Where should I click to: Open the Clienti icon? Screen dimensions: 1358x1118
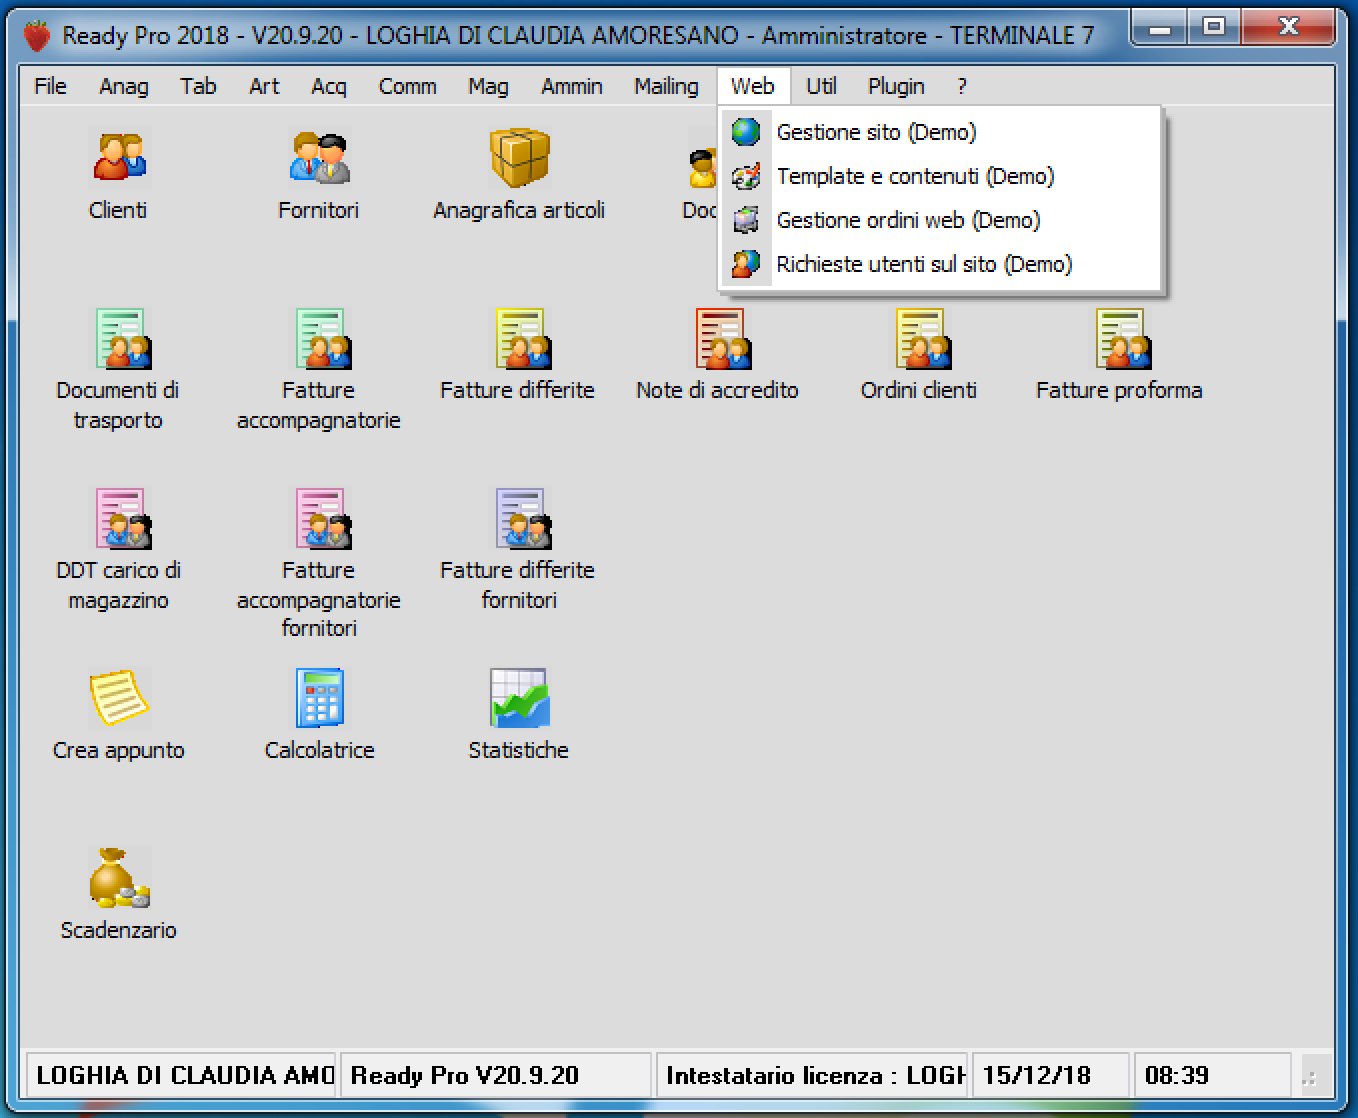point(119,158)
